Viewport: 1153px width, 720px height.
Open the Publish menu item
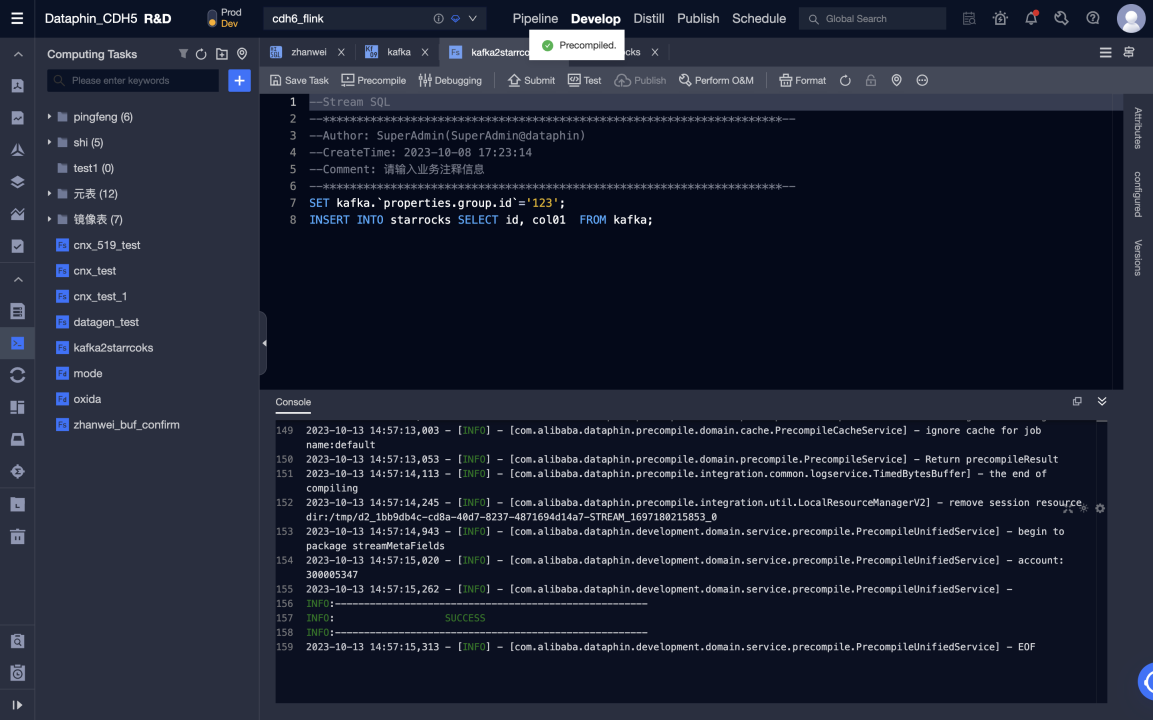point(698,18)
